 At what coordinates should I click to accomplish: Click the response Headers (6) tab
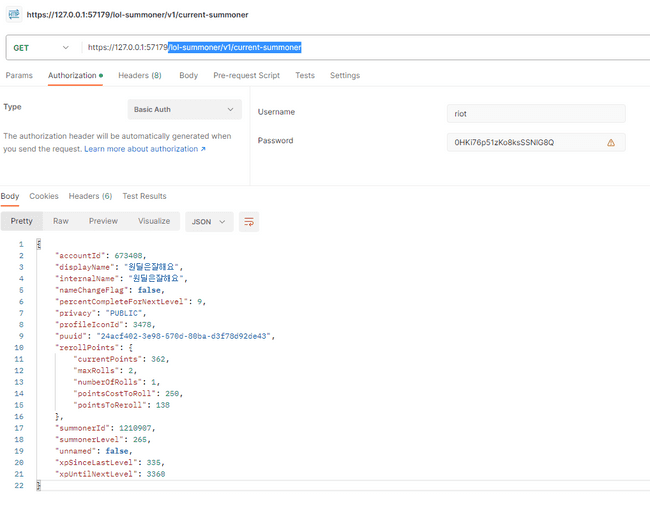90,196
